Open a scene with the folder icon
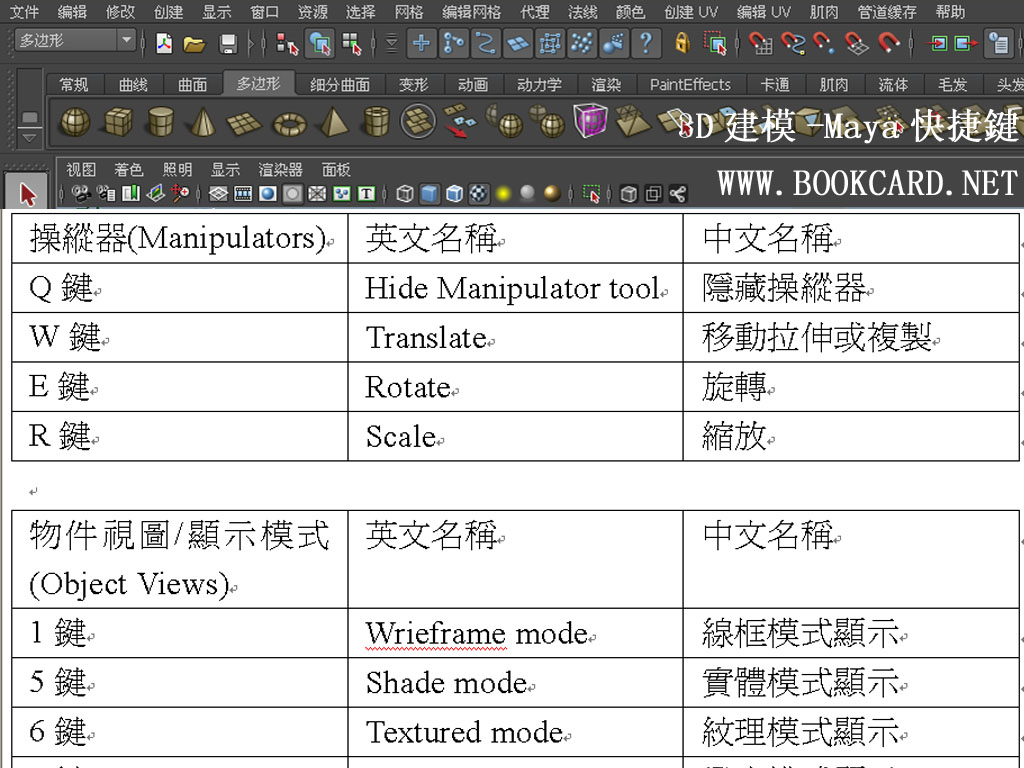This screenshot has height=768, width=1024. click(x=194, y=44)
